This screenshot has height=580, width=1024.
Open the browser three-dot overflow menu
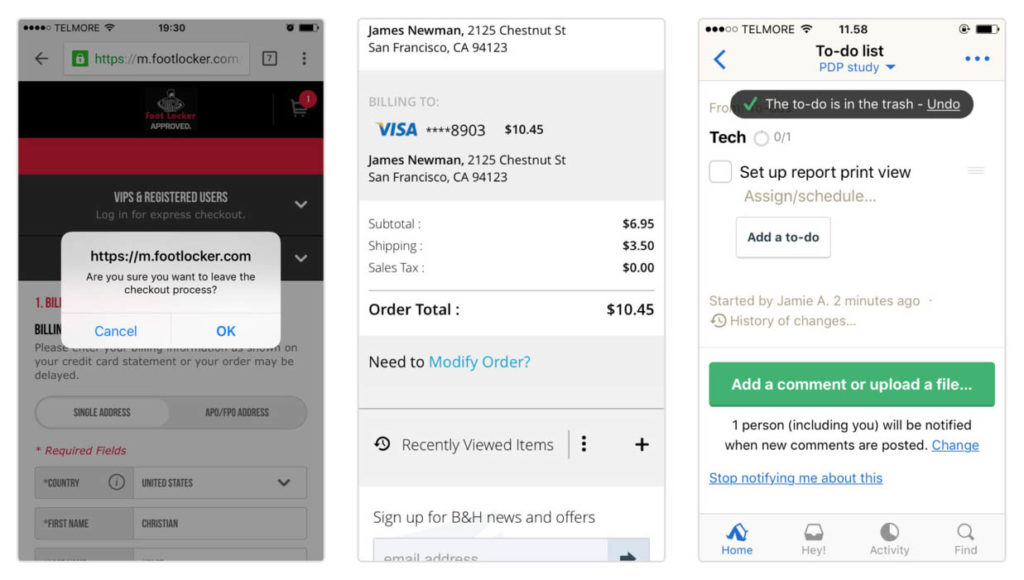[304, 59]
